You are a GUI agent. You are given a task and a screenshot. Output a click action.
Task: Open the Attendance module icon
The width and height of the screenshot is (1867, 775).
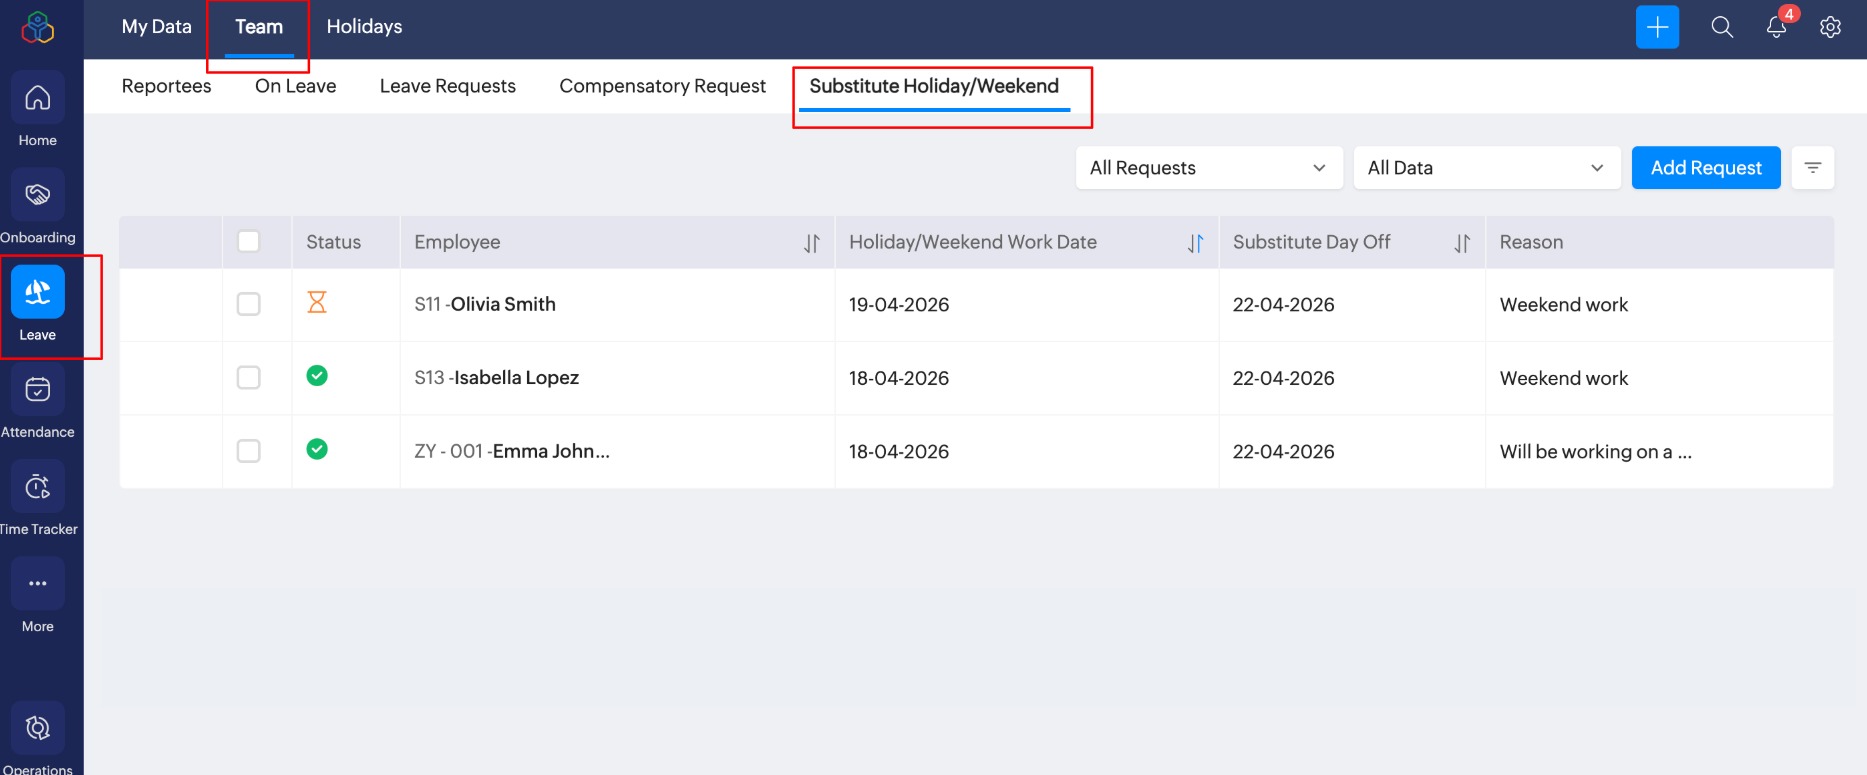(x=38, y=390)
